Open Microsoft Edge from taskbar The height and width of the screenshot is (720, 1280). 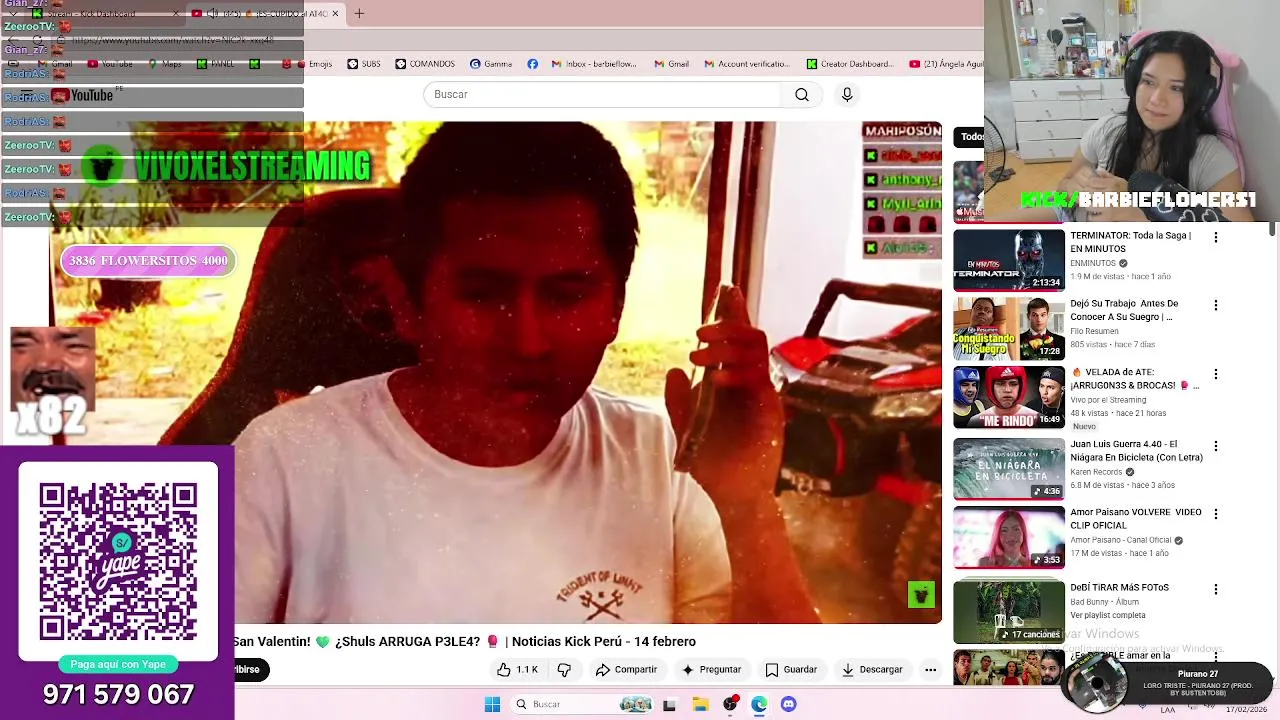click(759, 704)
